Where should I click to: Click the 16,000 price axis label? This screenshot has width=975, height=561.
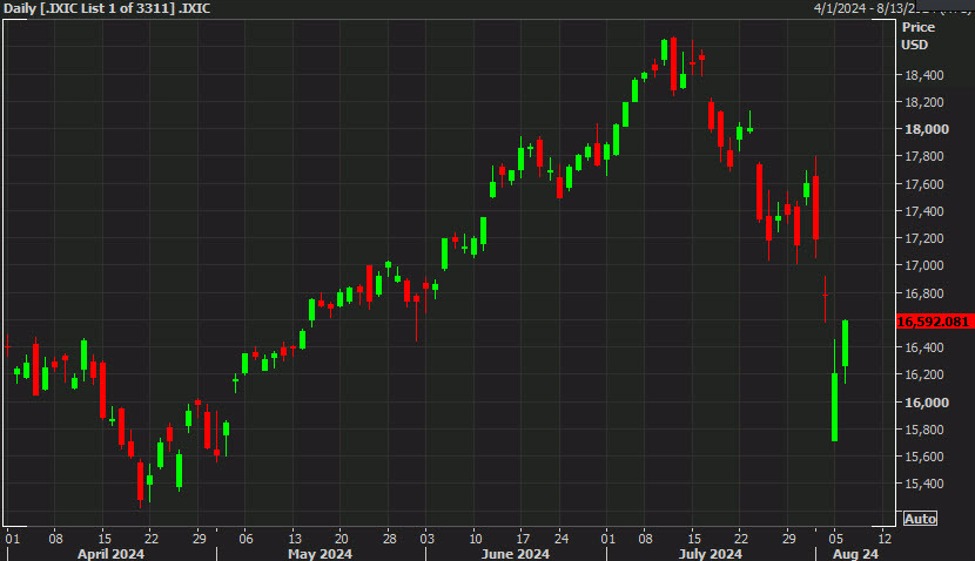(926, 402)
